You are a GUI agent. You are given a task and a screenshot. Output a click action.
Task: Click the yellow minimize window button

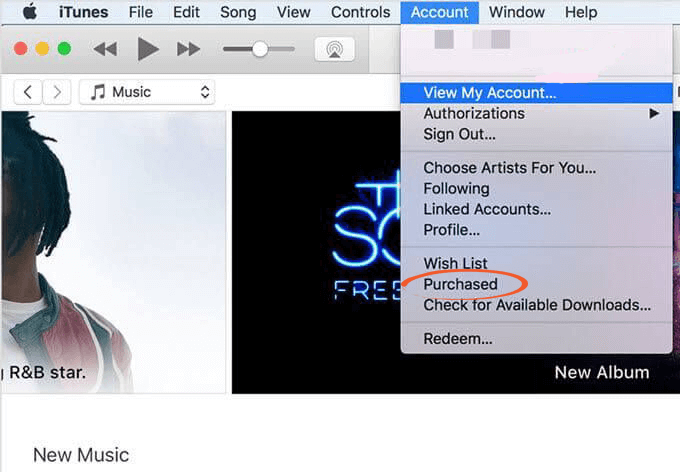click(x=42, y=49)
